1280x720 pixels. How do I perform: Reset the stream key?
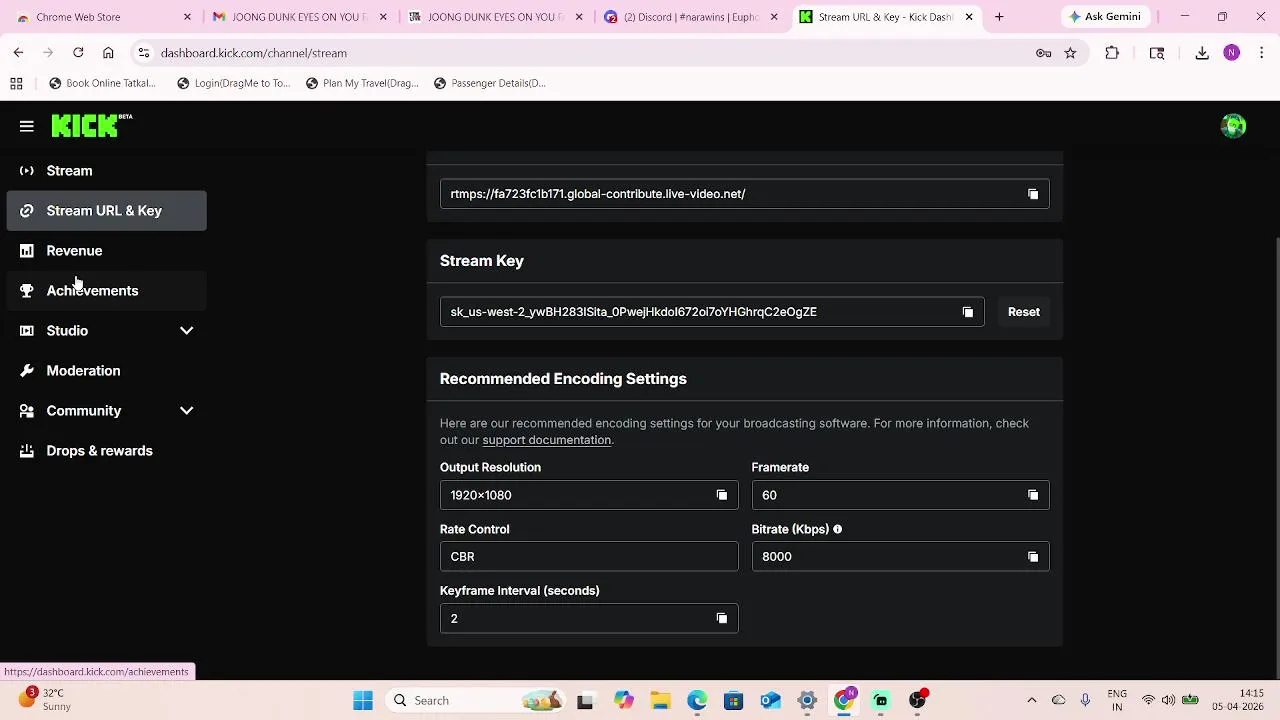tap(1023, 312)
